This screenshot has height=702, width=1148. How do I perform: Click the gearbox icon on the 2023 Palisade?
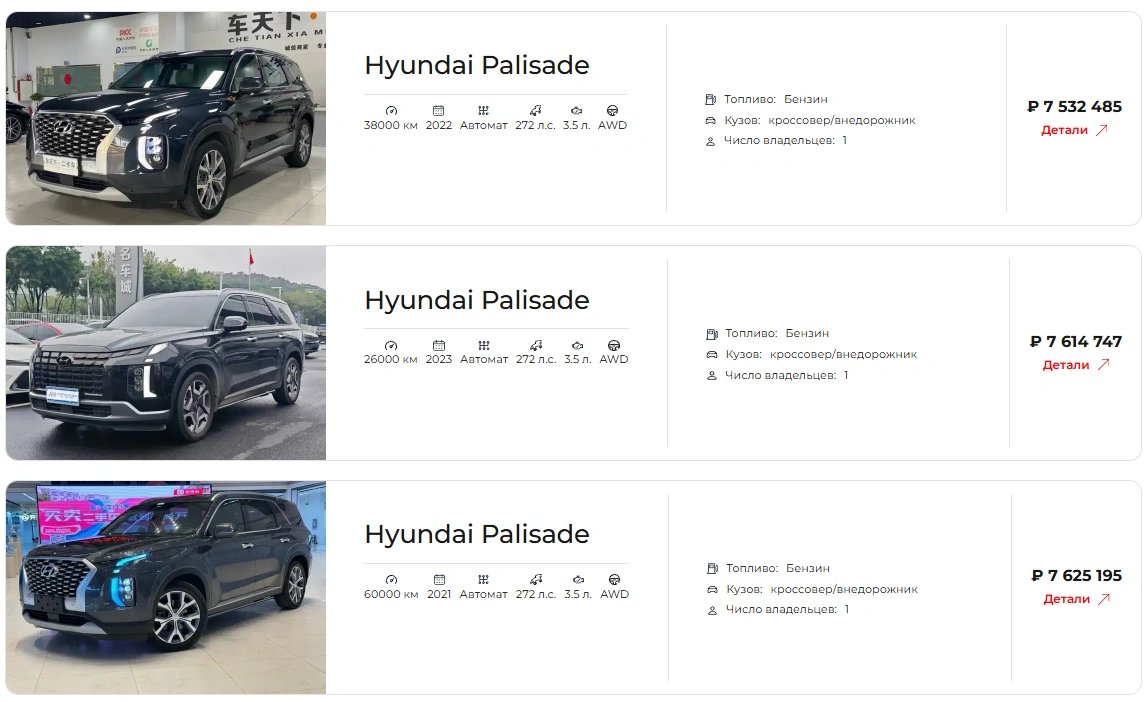484,346
